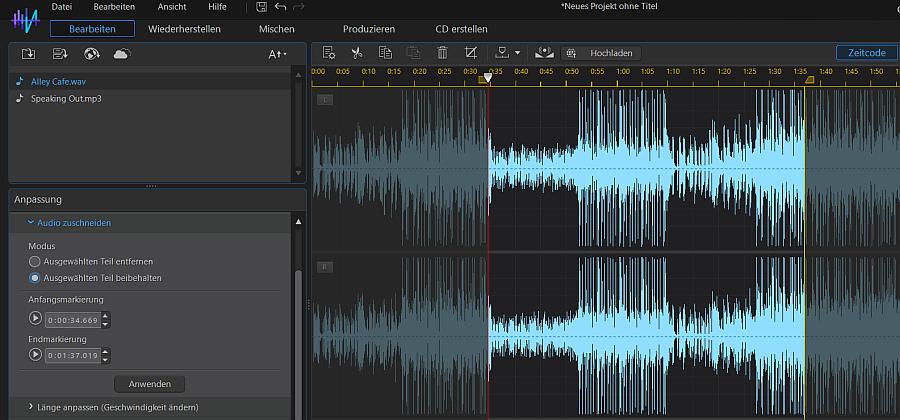
Task: Select 'Ausgewählten Teil entfernen' radio button
Action: pyautogui.click(x=35, y=261)
